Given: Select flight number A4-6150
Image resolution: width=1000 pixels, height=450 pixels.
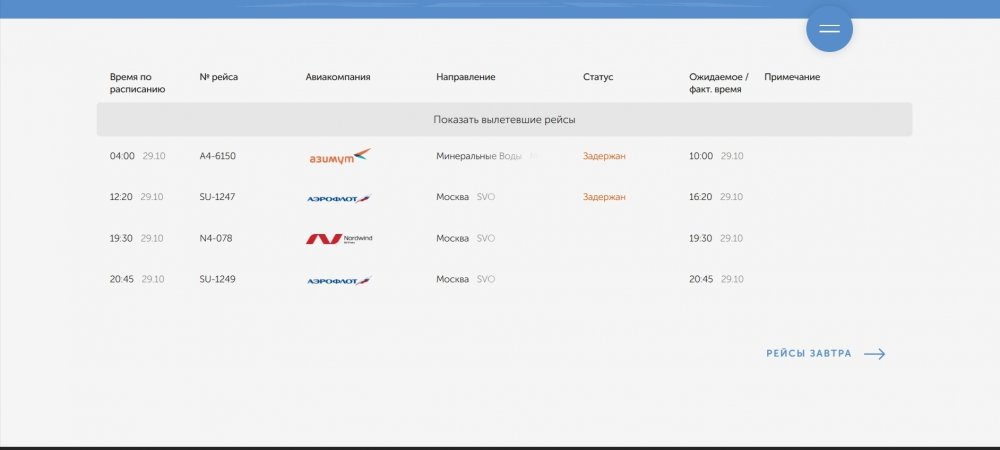Looking at the screenshot, I should click(x=217, y=156).
